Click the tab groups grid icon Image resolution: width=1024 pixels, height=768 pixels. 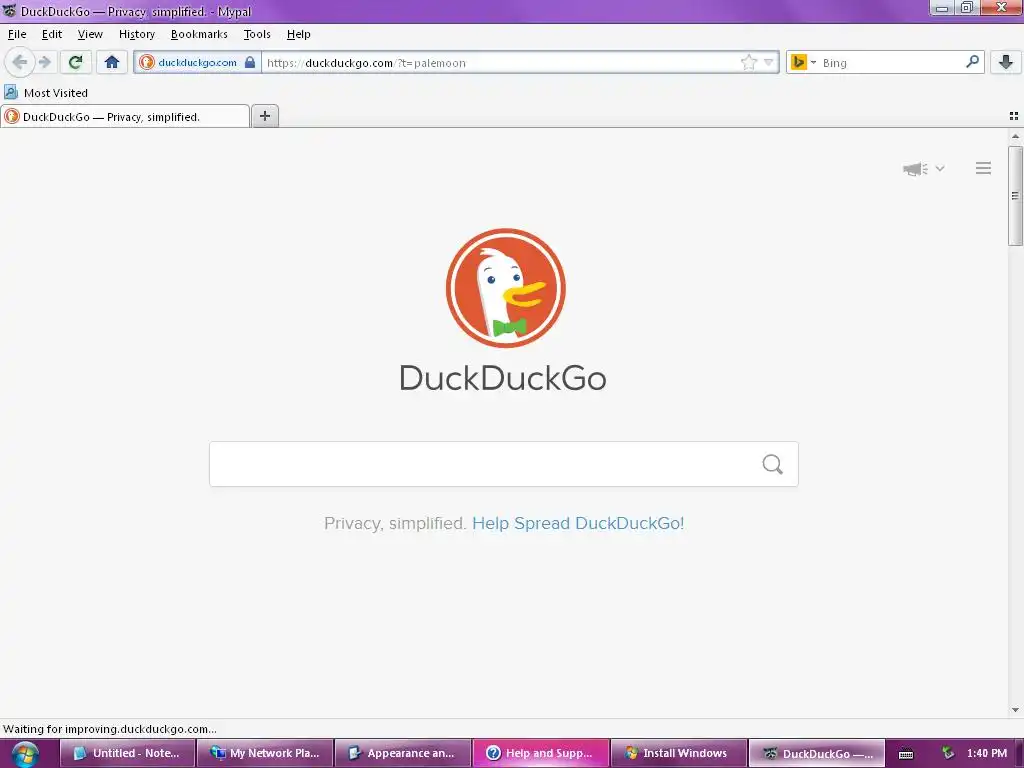click(1014, 116)
